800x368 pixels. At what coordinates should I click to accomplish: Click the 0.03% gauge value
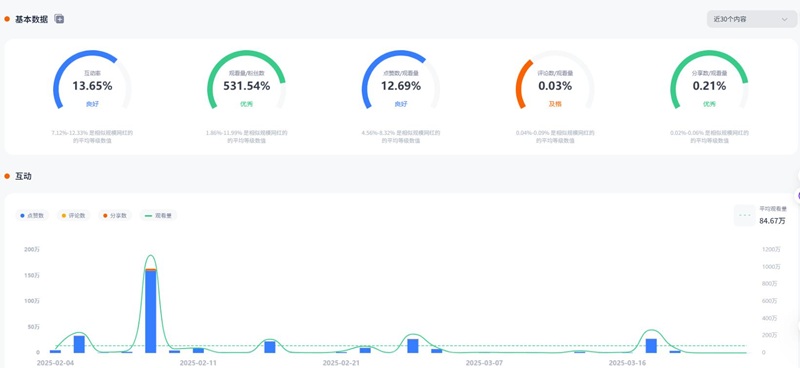(x=555, y=86)
